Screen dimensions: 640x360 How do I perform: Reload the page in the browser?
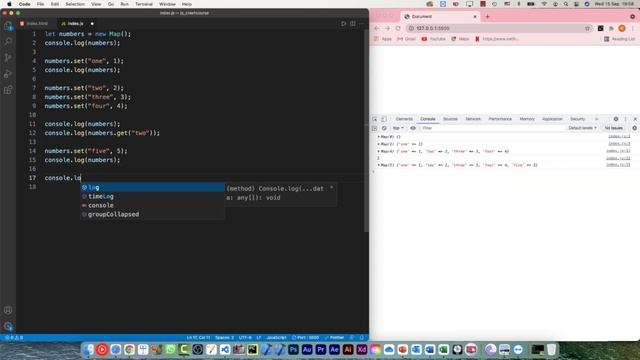tap(398, 28)
